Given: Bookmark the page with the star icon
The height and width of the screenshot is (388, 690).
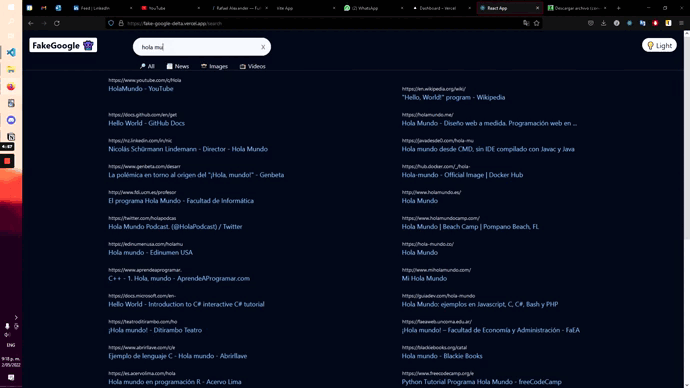Looking at the screenshot, I should pos(536,23).
